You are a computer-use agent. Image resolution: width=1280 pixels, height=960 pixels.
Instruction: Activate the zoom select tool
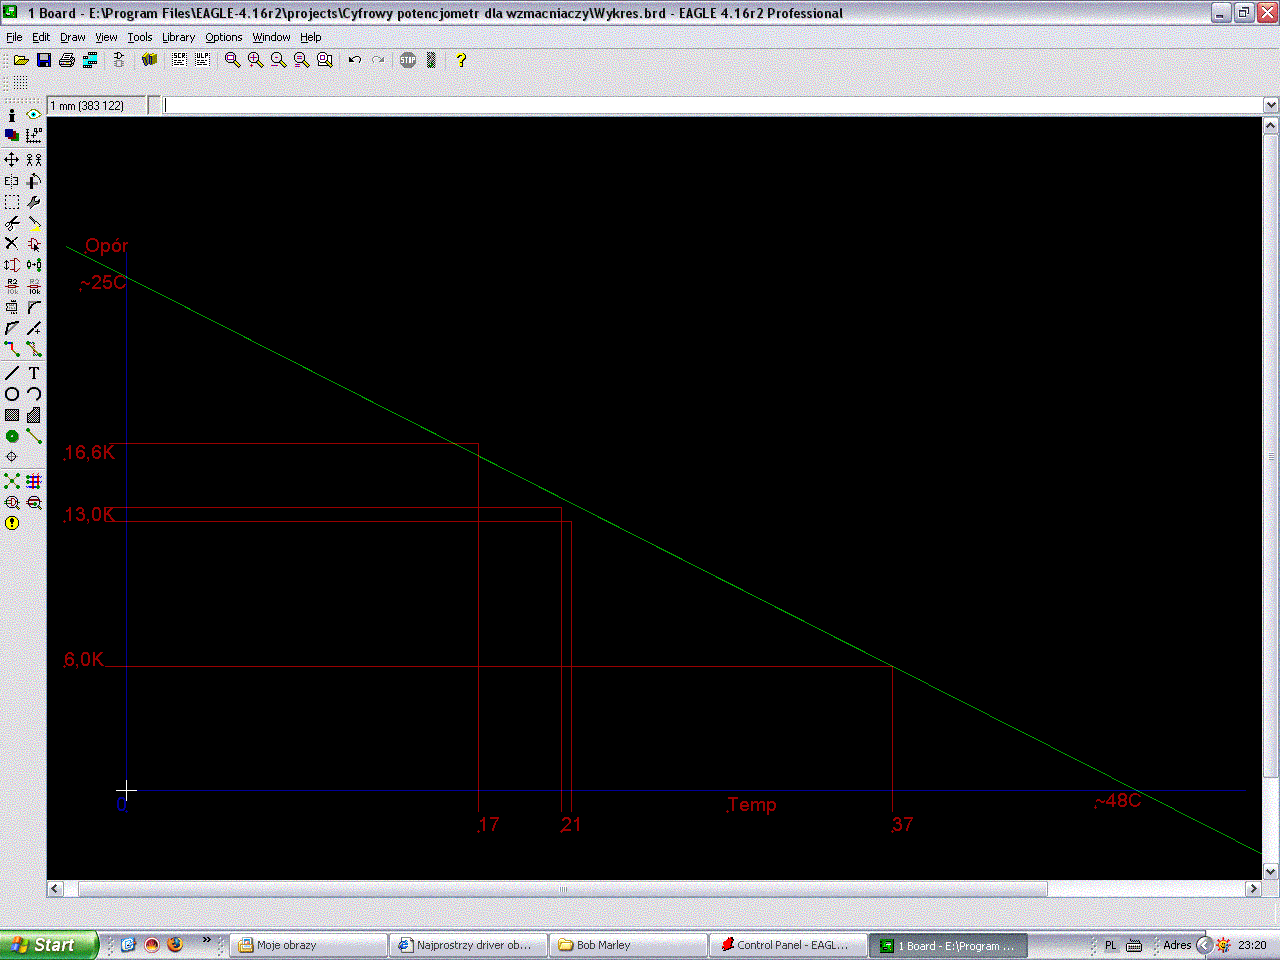pos(324,60)
